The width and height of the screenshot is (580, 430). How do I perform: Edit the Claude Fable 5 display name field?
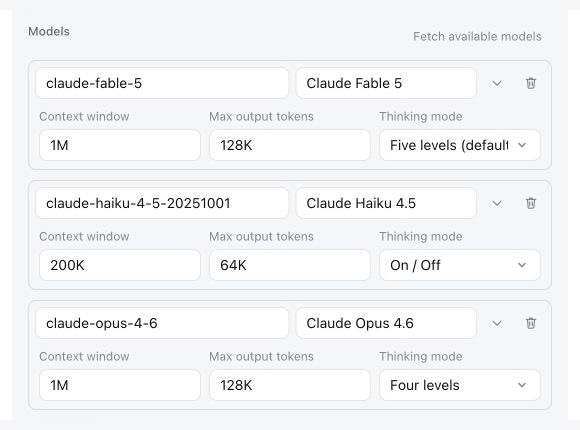tap(386, 83)
